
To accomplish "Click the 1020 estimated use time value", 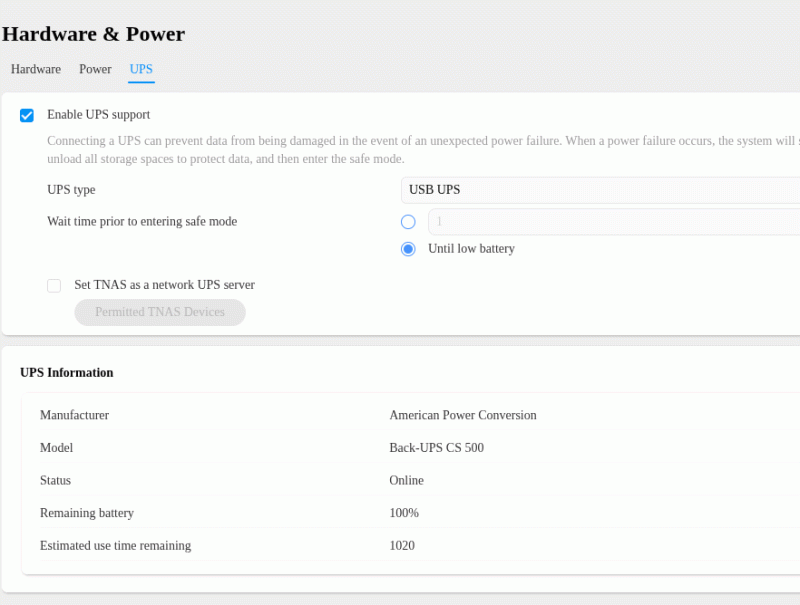I will coord(402,546).
